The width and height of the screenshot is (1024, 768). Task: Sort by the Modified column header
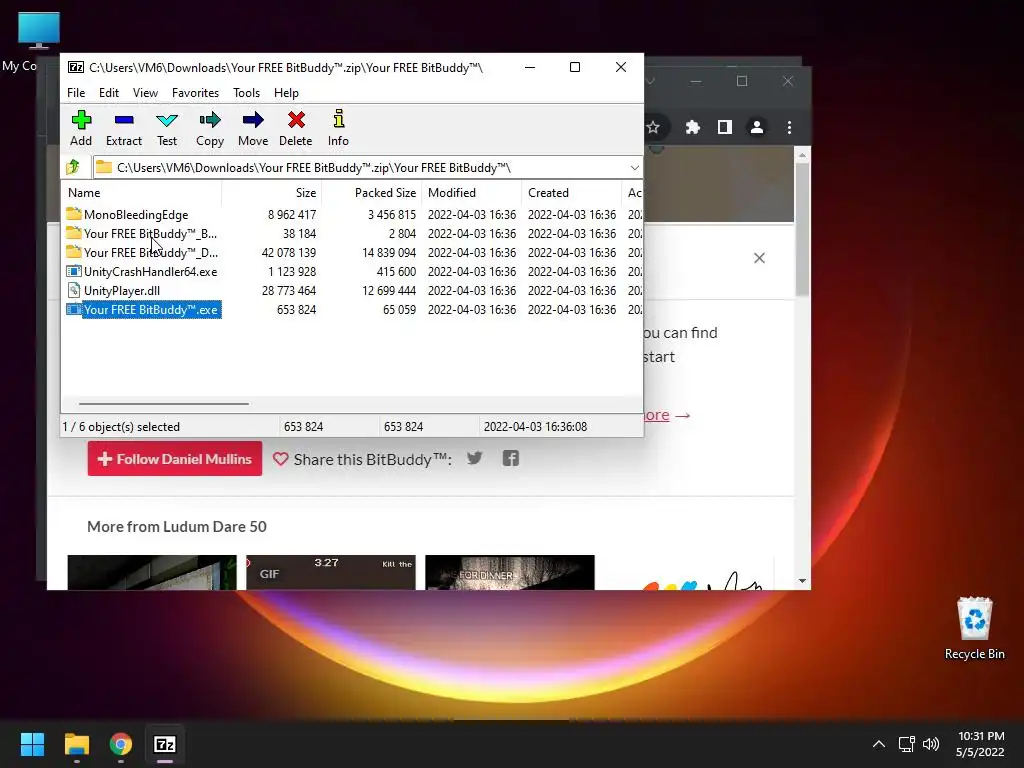click(x=471, y=193)
